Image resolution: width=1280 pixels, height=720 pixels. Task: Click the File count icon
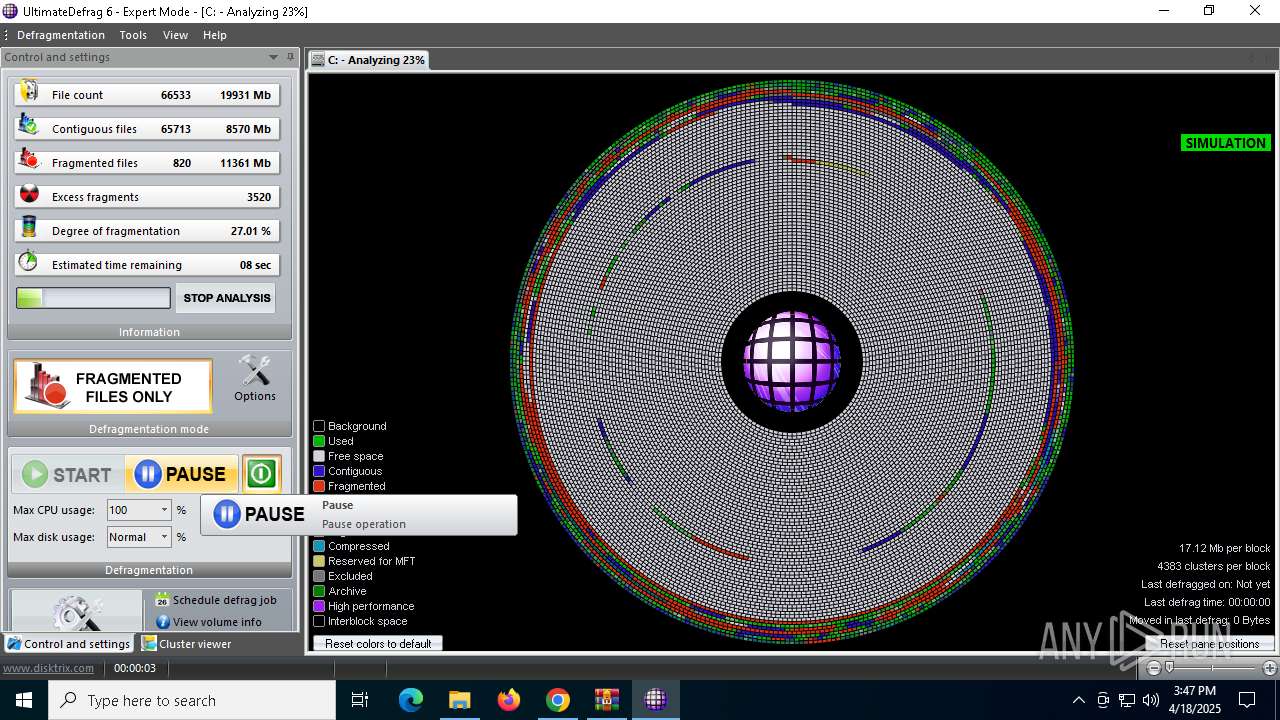pyautogui.click(x=29, y=93)
